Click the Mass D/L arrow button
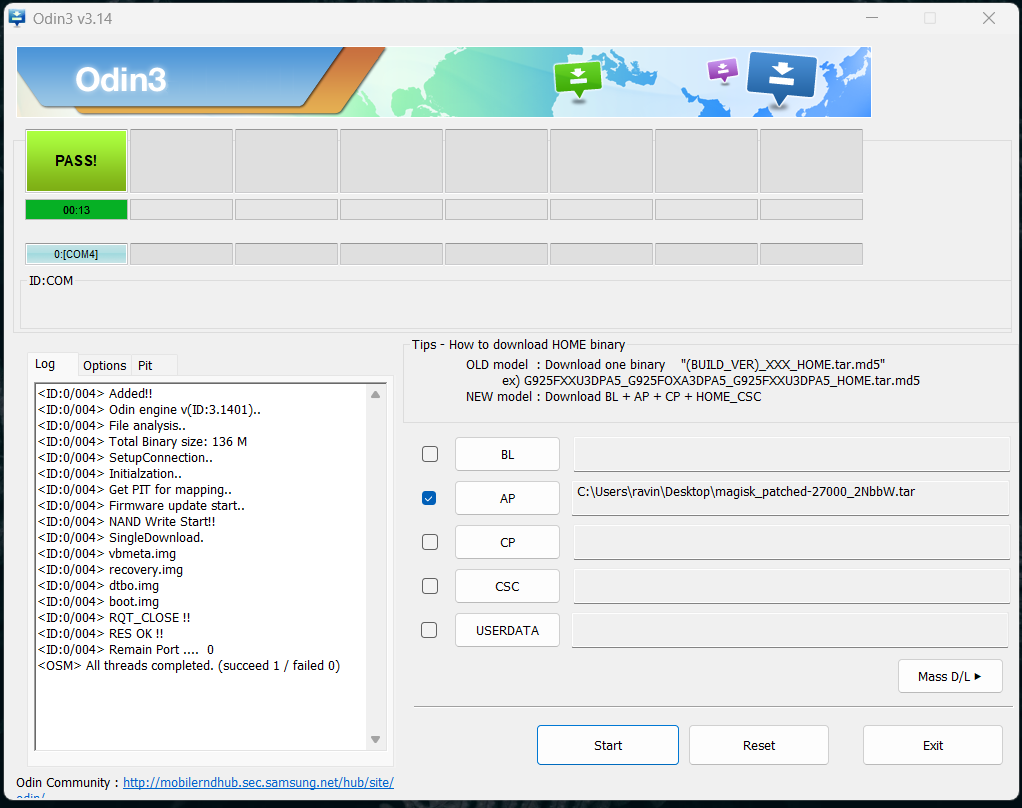 click(950, 676)
